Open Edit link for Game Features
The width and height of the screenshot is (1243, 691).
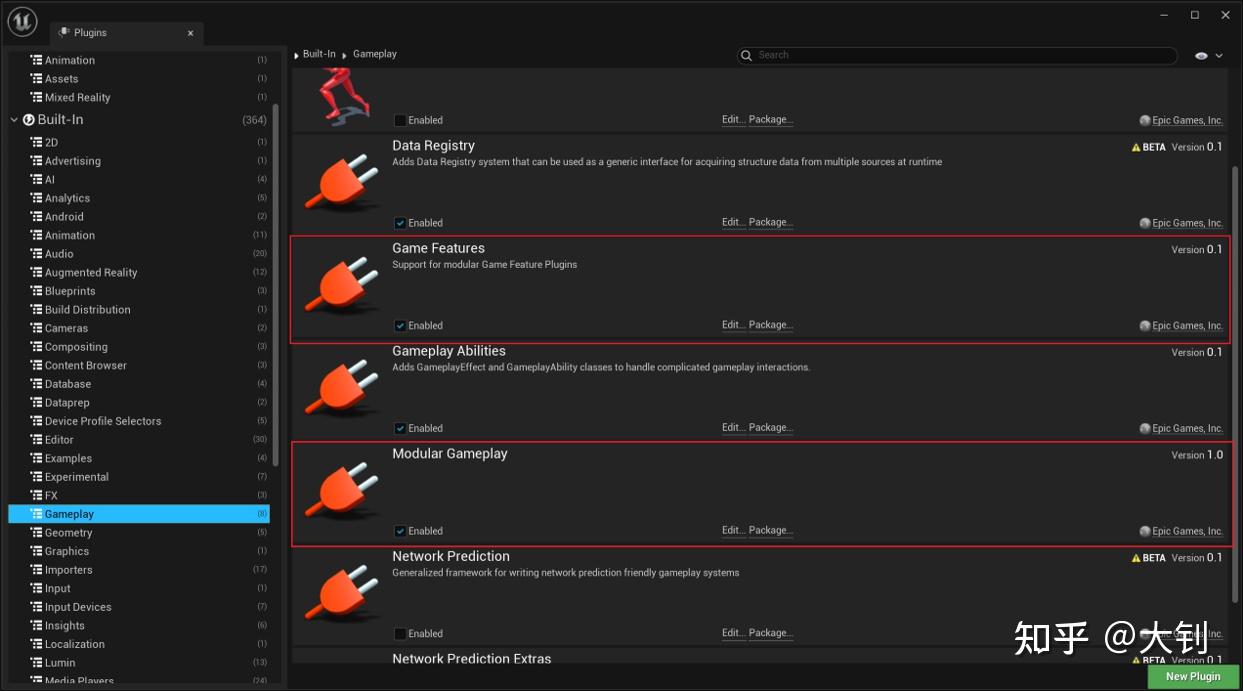(x=733, y=325)
